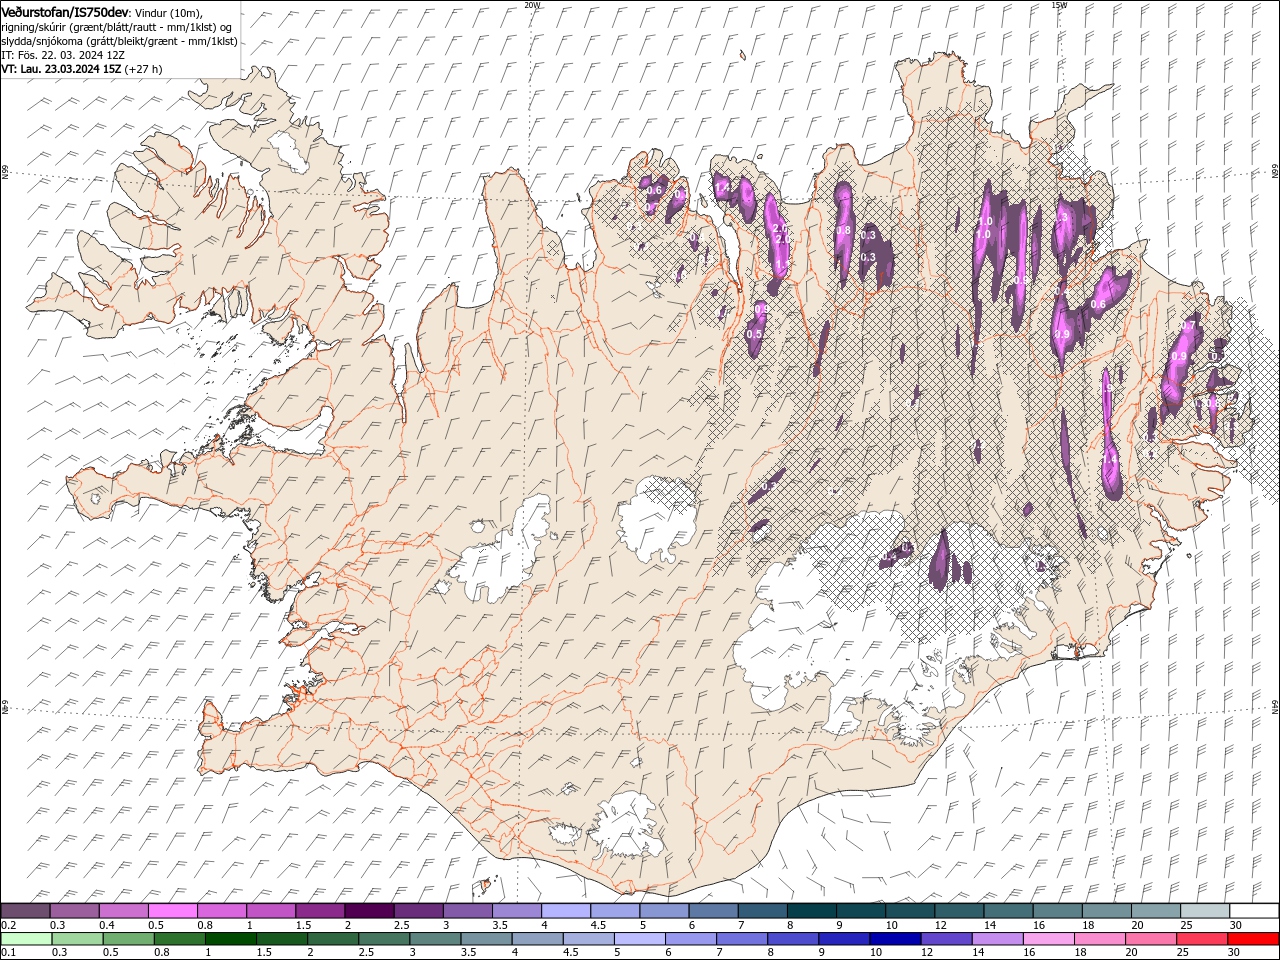The width and height of the screenshot is (1280, 960).
Task: Pick the lower-row 1 darkest green swatch
Action: tap(230, 939)
